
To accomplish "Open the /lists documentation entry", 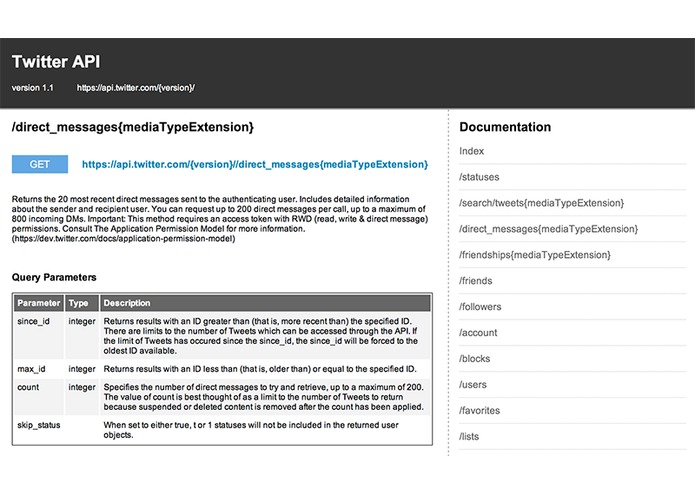I will tap(469, 436).
